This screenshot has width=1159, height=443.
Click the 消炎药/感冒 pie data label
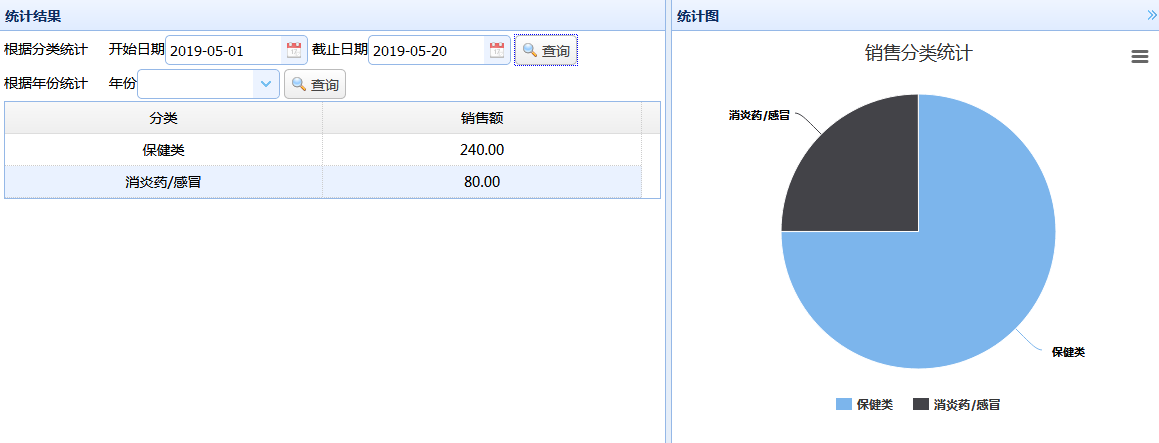pos(759,115)
